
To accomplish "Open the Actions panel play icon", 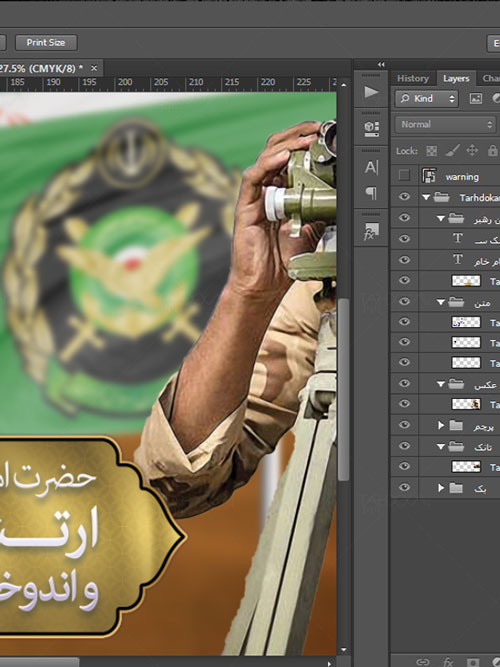I will (371, 91).
